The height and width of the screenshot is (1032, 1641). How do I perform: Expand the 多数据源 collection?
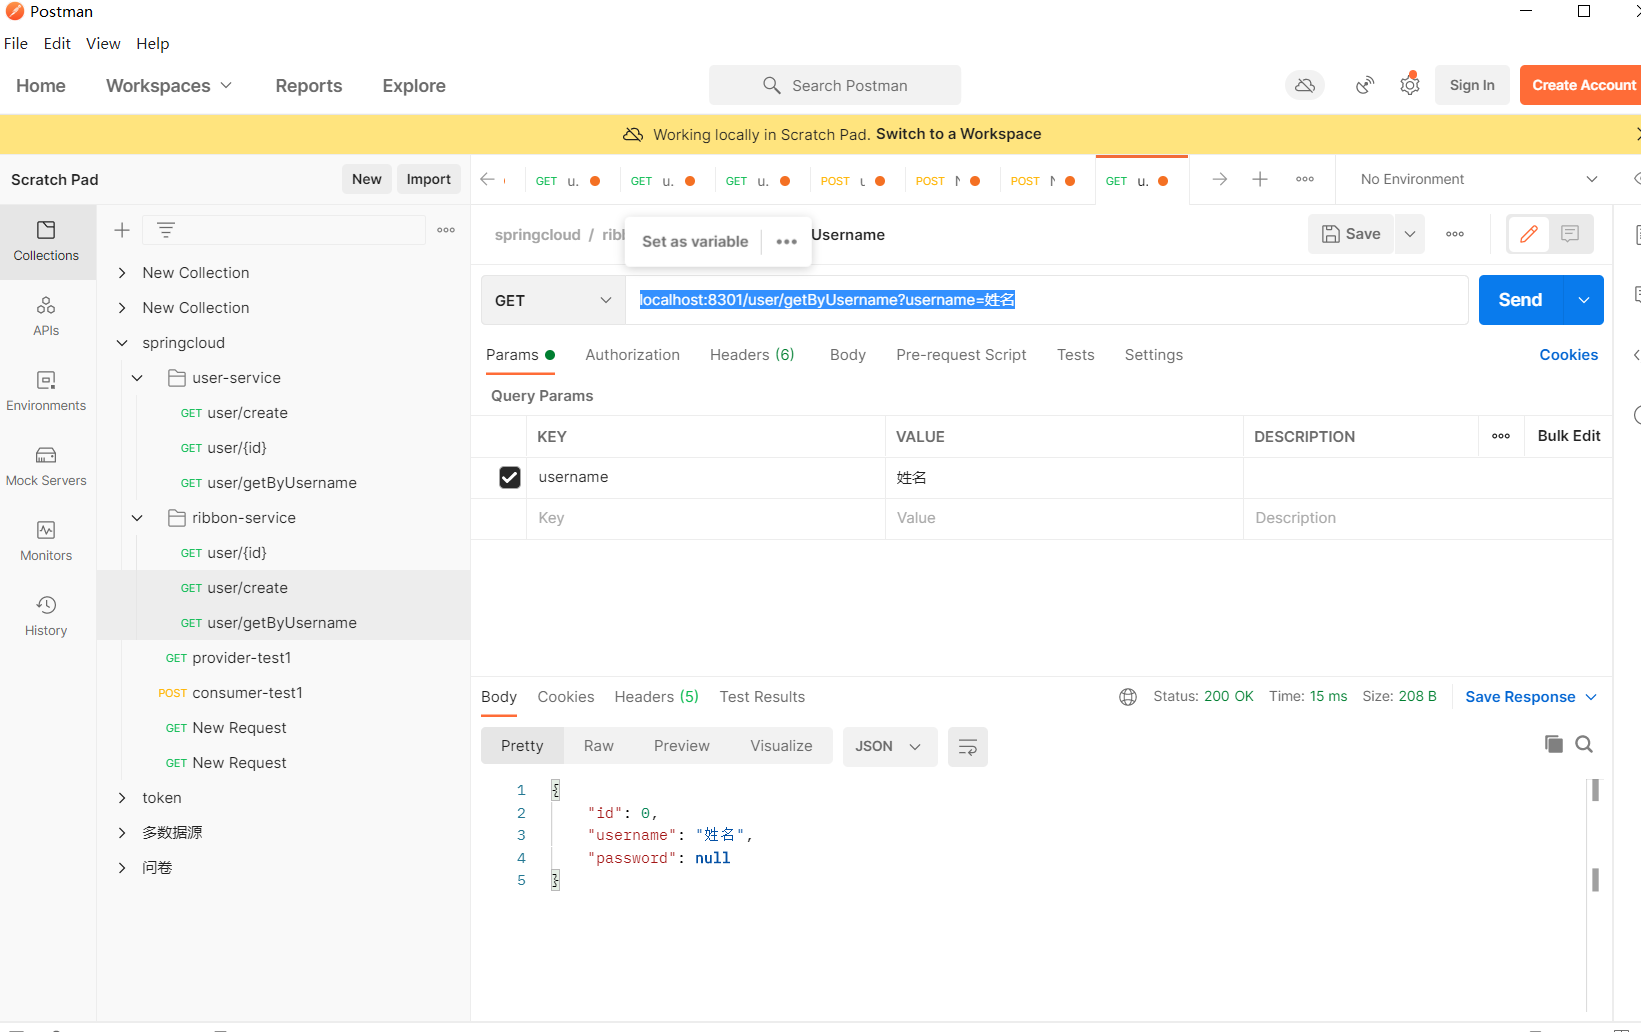coord(122,833)
